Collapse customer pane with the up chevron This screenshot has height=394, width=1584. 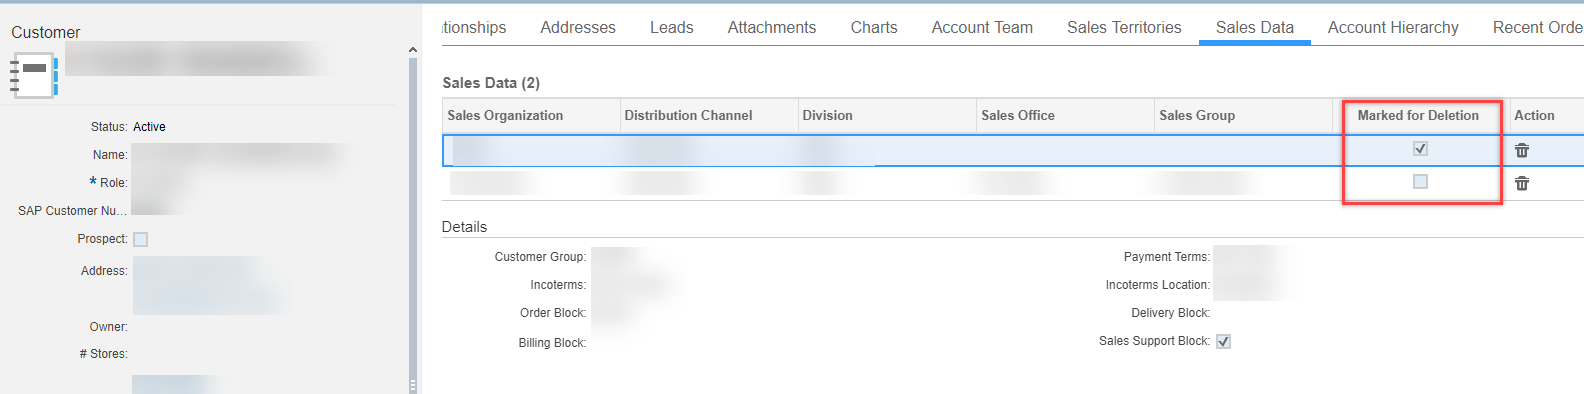click(x=413, y=49)
